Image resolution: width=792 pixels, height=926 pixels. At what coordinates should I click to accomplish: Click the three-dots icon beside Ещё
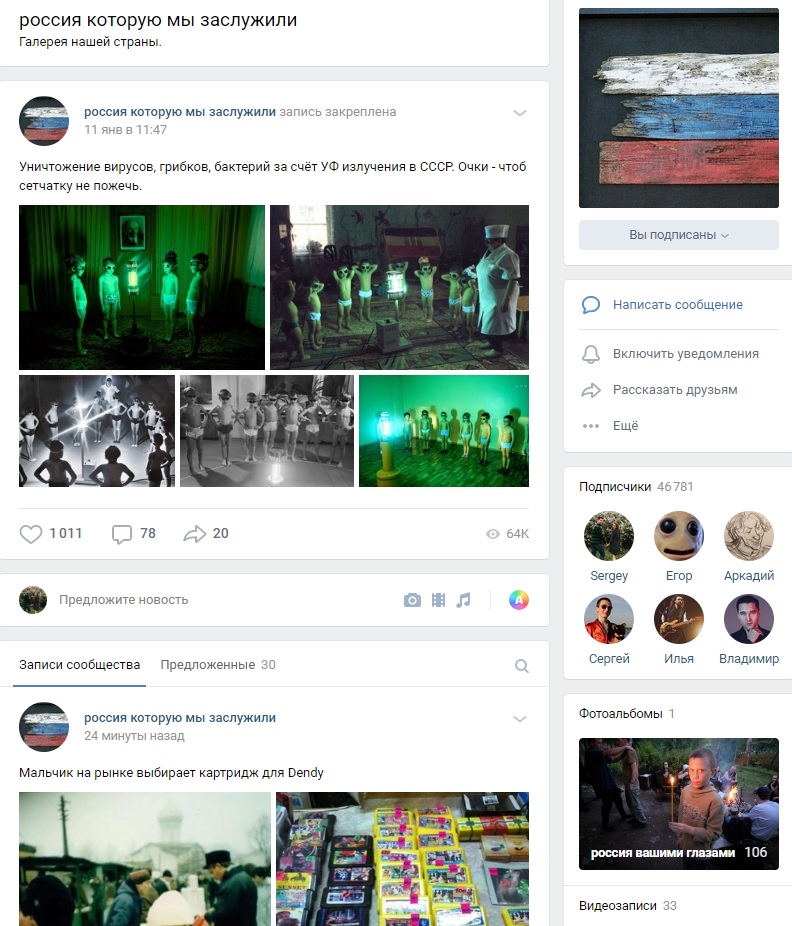point(591,426)
